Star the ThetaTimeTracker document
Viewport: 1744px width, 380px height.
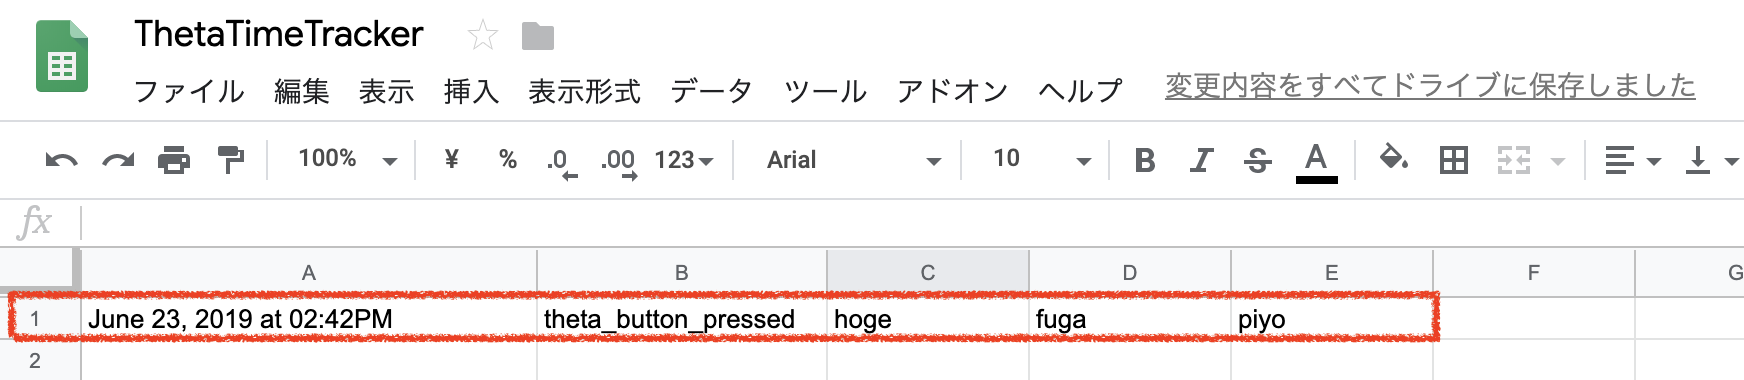point(483,36)
